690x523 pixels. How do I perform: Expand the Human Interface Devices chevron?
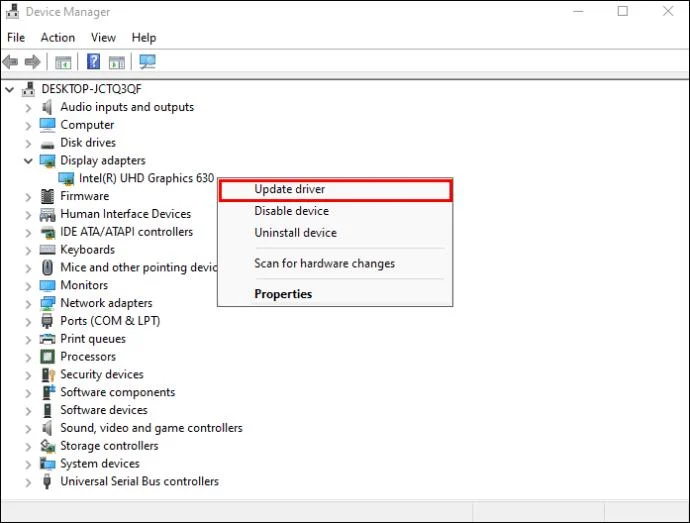[x=28, y=215]
